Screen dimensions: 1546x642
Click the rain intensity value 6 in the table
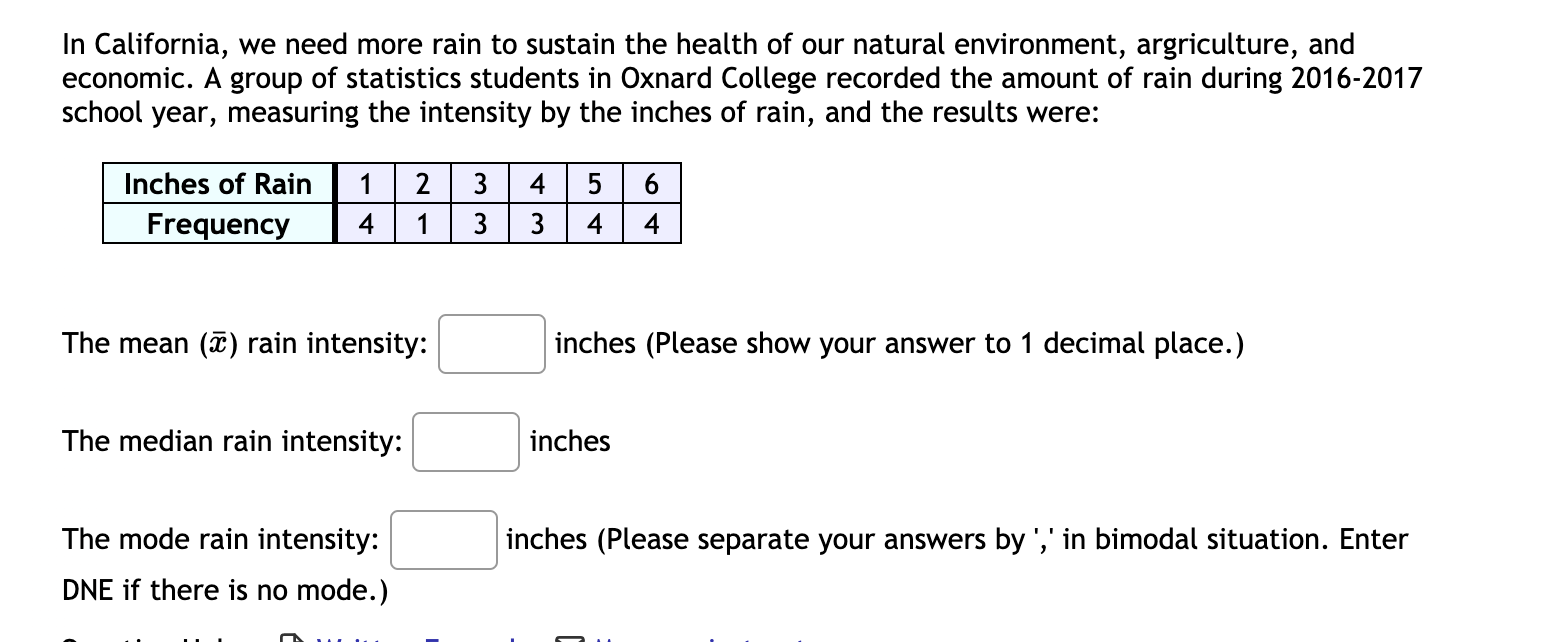pos(651,184)
